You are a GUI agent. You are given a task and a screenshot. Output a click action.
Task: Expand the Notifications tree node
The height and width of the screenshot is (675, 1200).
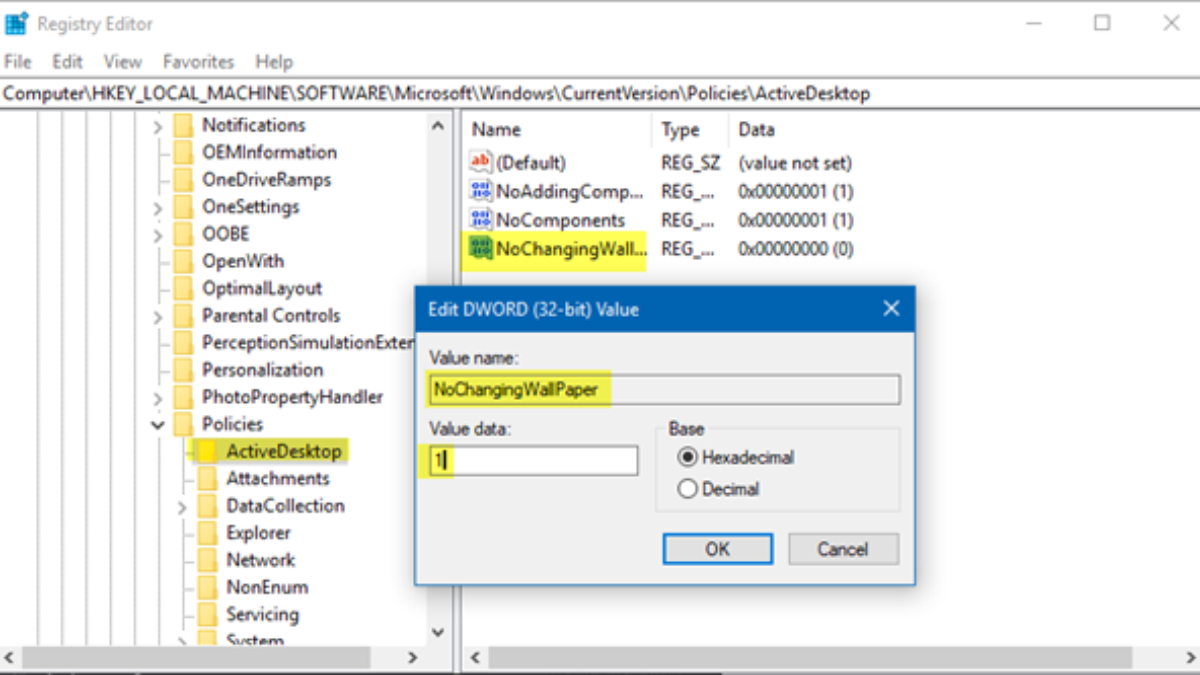point(157,126)
